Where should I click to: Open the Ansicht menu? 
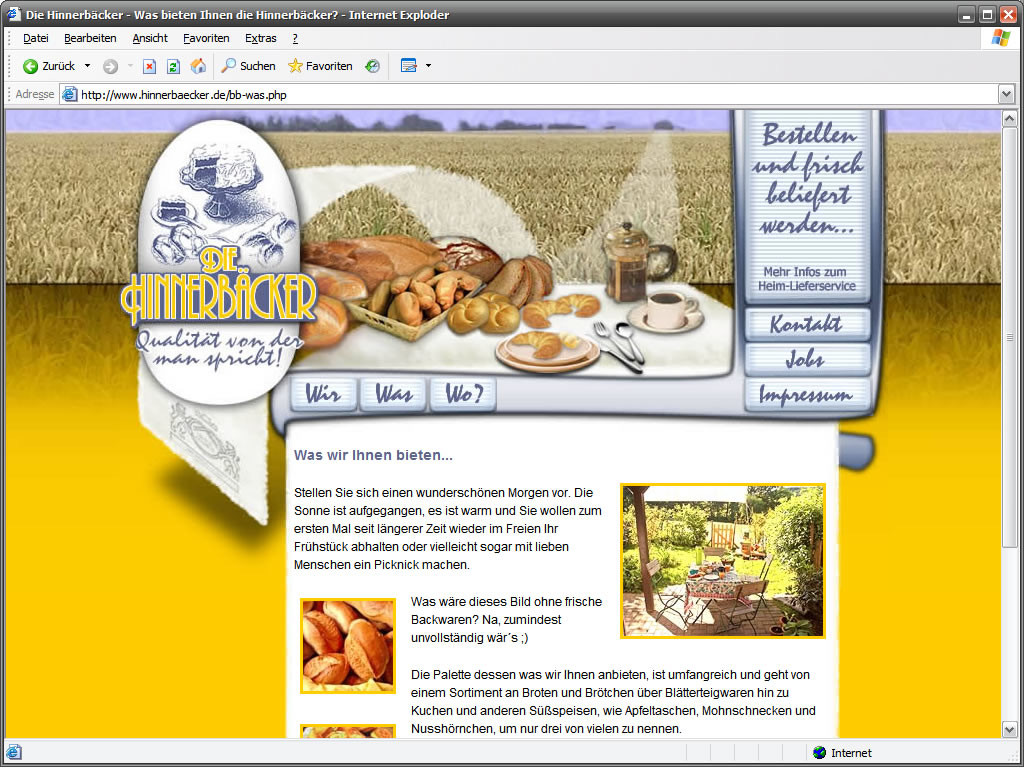[x=150, y=39]
